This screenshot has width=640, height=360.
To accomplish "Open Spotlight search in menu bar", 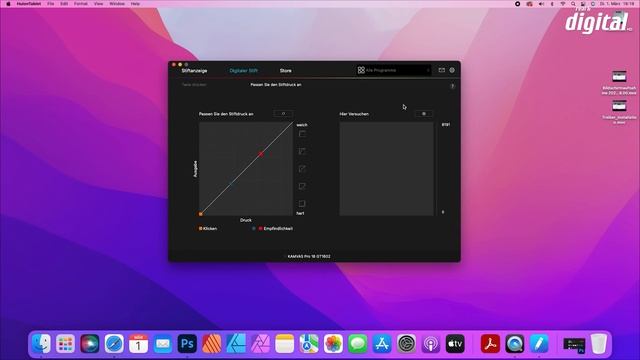I will 573,4.
